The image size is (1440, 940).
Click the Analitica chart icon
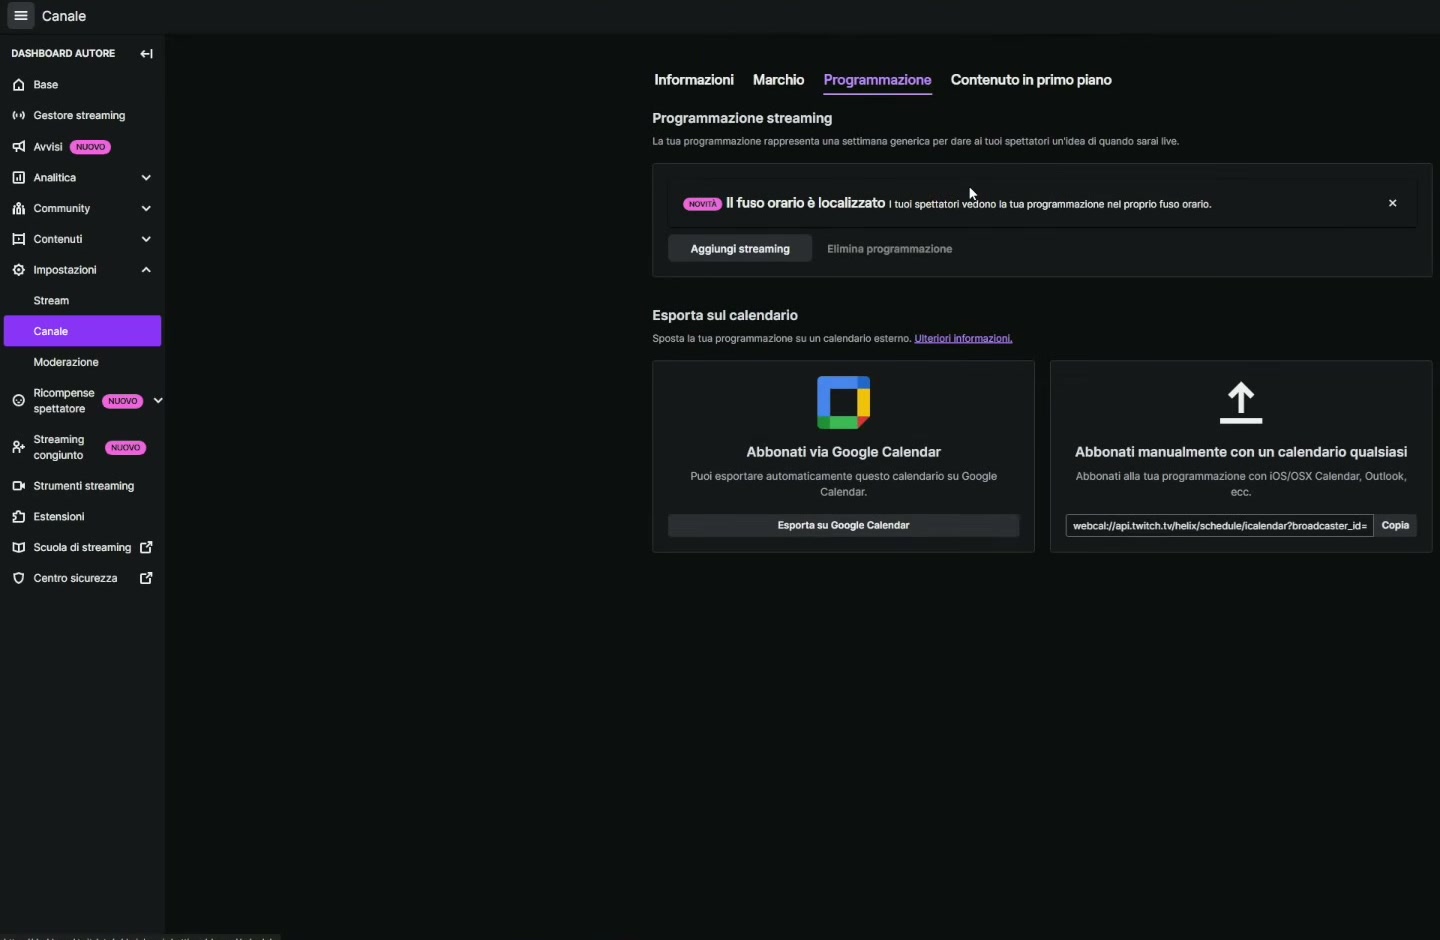(18, 178)
